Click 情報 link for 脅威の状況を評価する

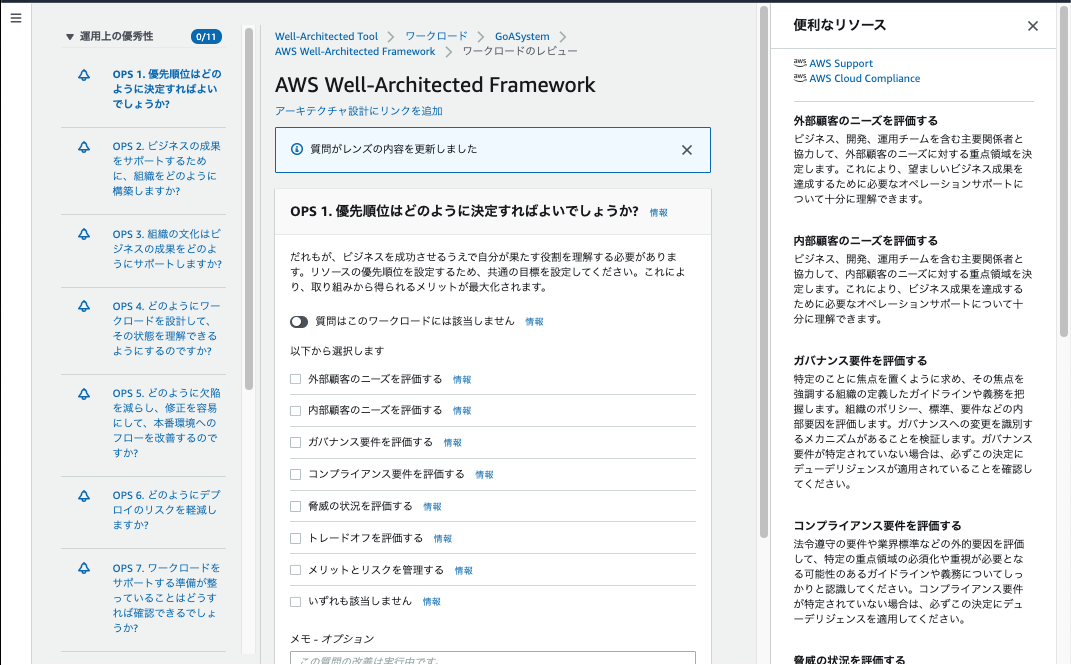(x=432, y=507)
